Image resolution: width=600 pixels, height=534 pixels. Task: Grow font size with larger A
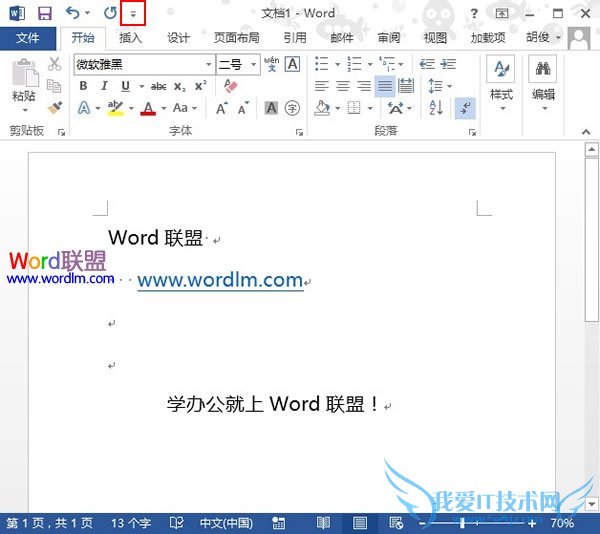[x=222, y=108]
